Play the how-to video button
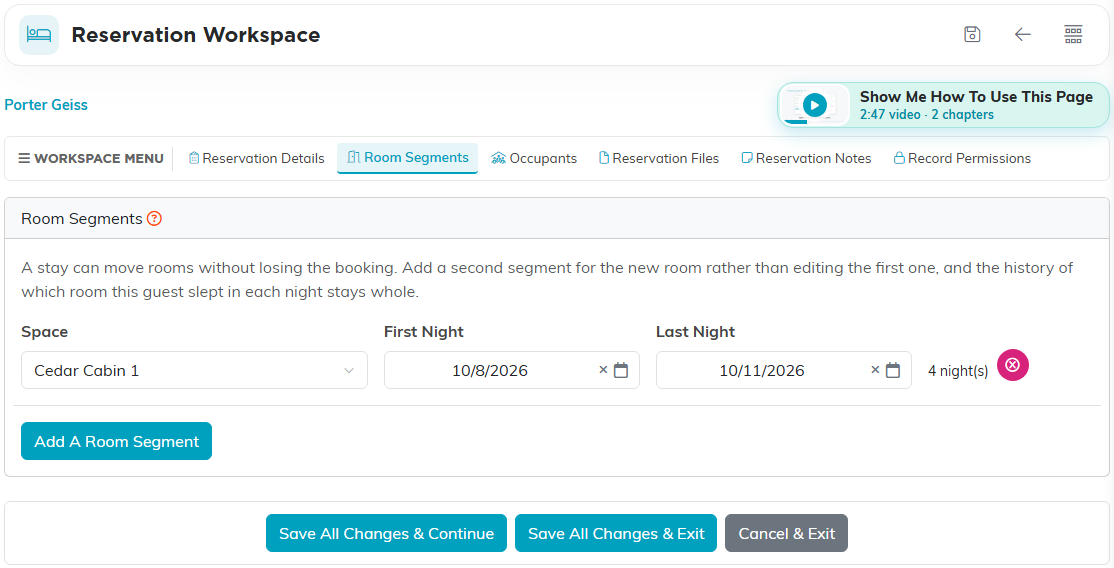Image resolution: width=1114 pixels, height=568 pixels. point(815,105)
